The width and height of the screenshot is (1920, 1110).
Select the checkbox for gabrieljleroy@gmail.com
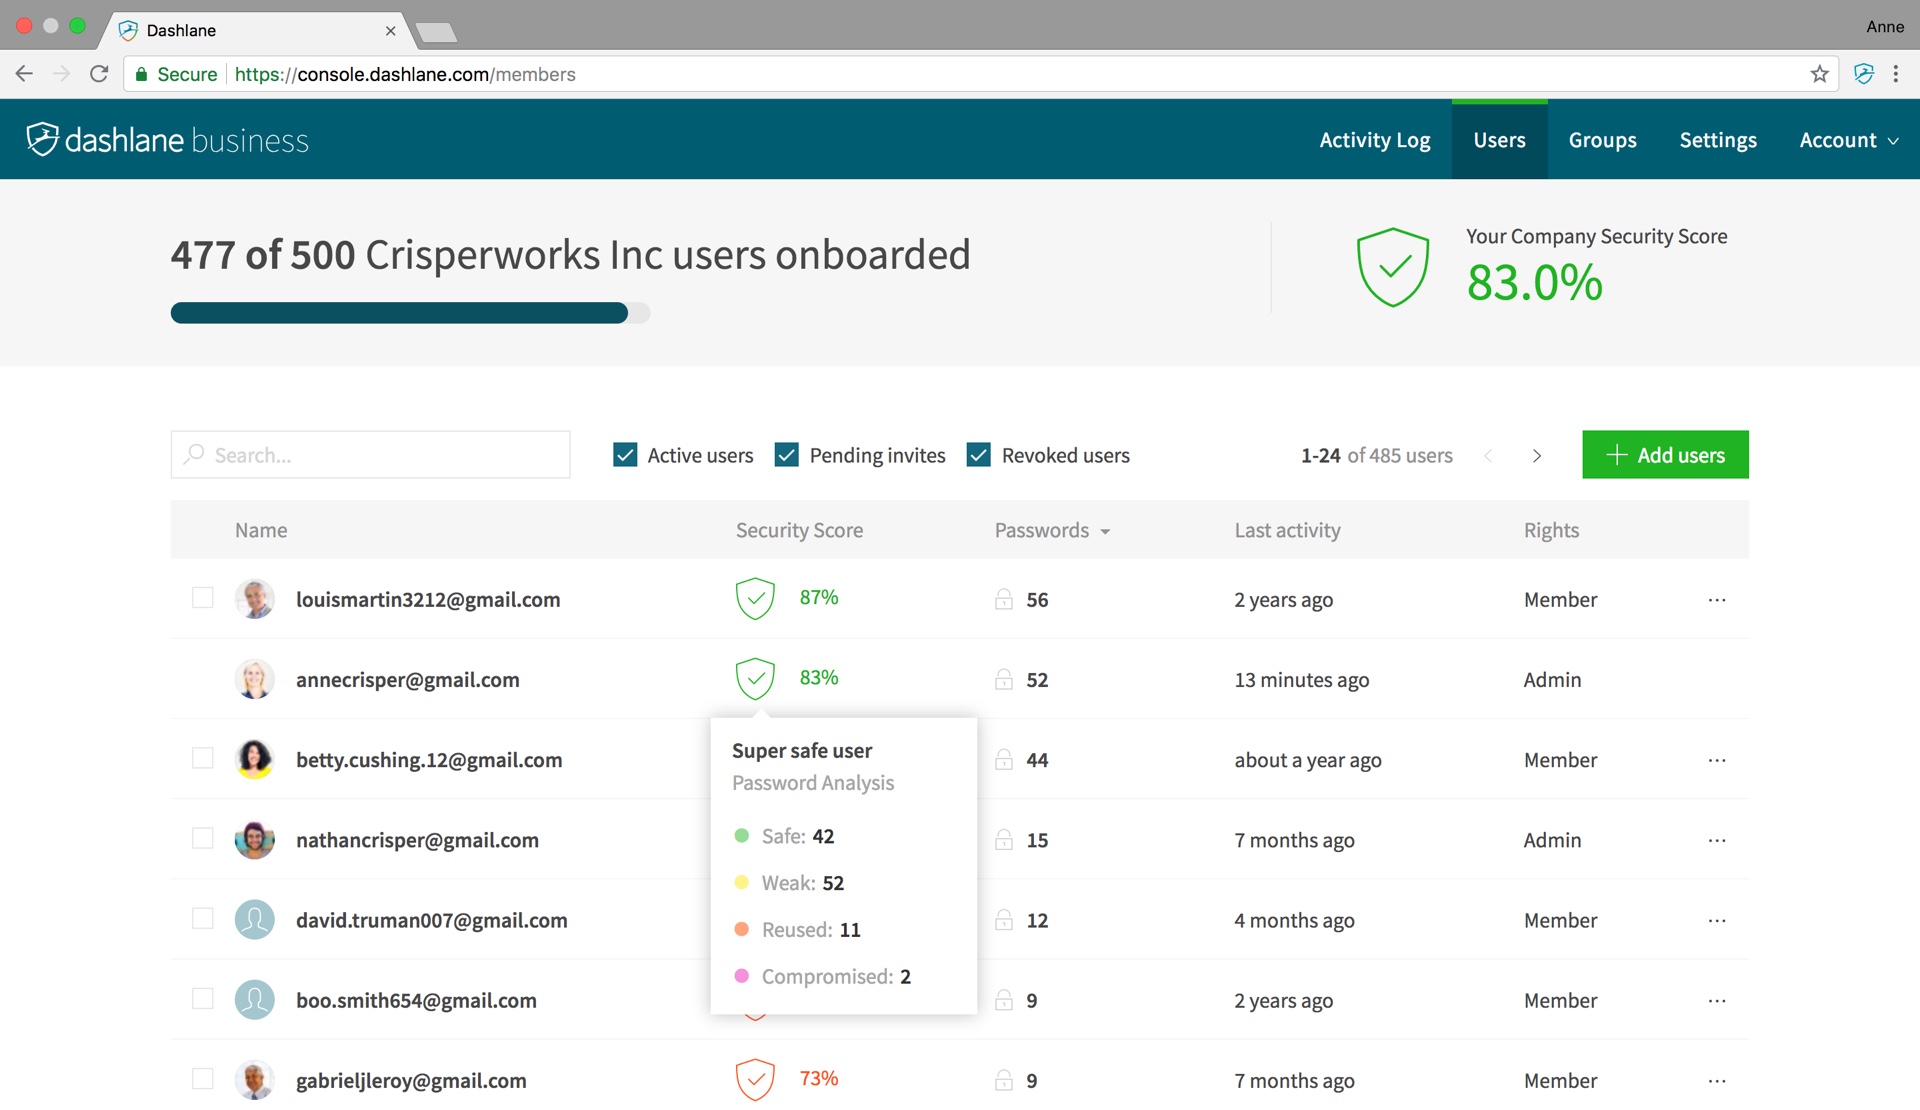coord(203,1079)
